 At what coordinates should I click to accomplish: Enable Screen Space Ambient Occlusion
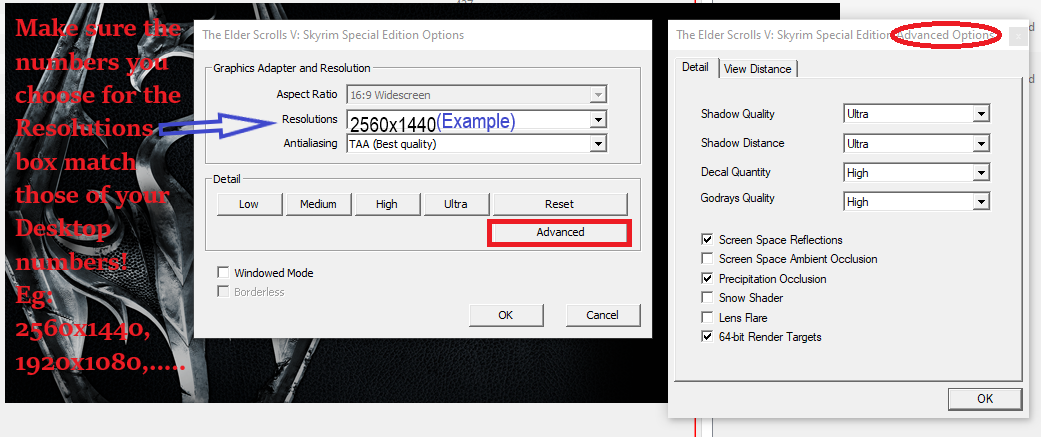point(706,259)
